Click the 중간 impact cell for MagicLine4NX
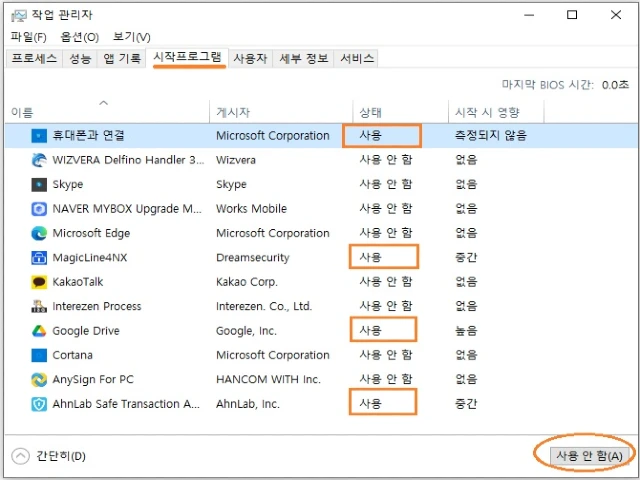The width and height of the screenshot is (640, 480). 466,258
